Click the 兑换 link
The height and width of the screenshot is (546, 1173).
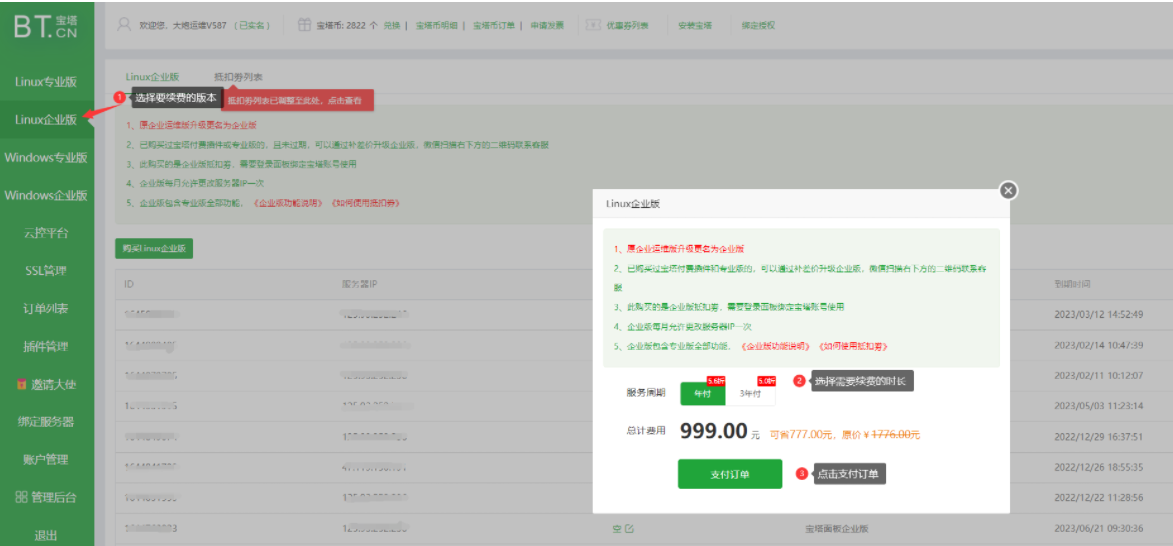click(391, 25)
